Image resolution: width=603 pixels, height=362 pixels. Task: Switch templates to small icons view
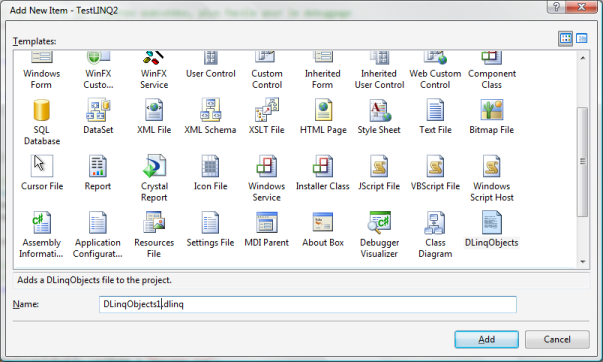coord(581,38)
